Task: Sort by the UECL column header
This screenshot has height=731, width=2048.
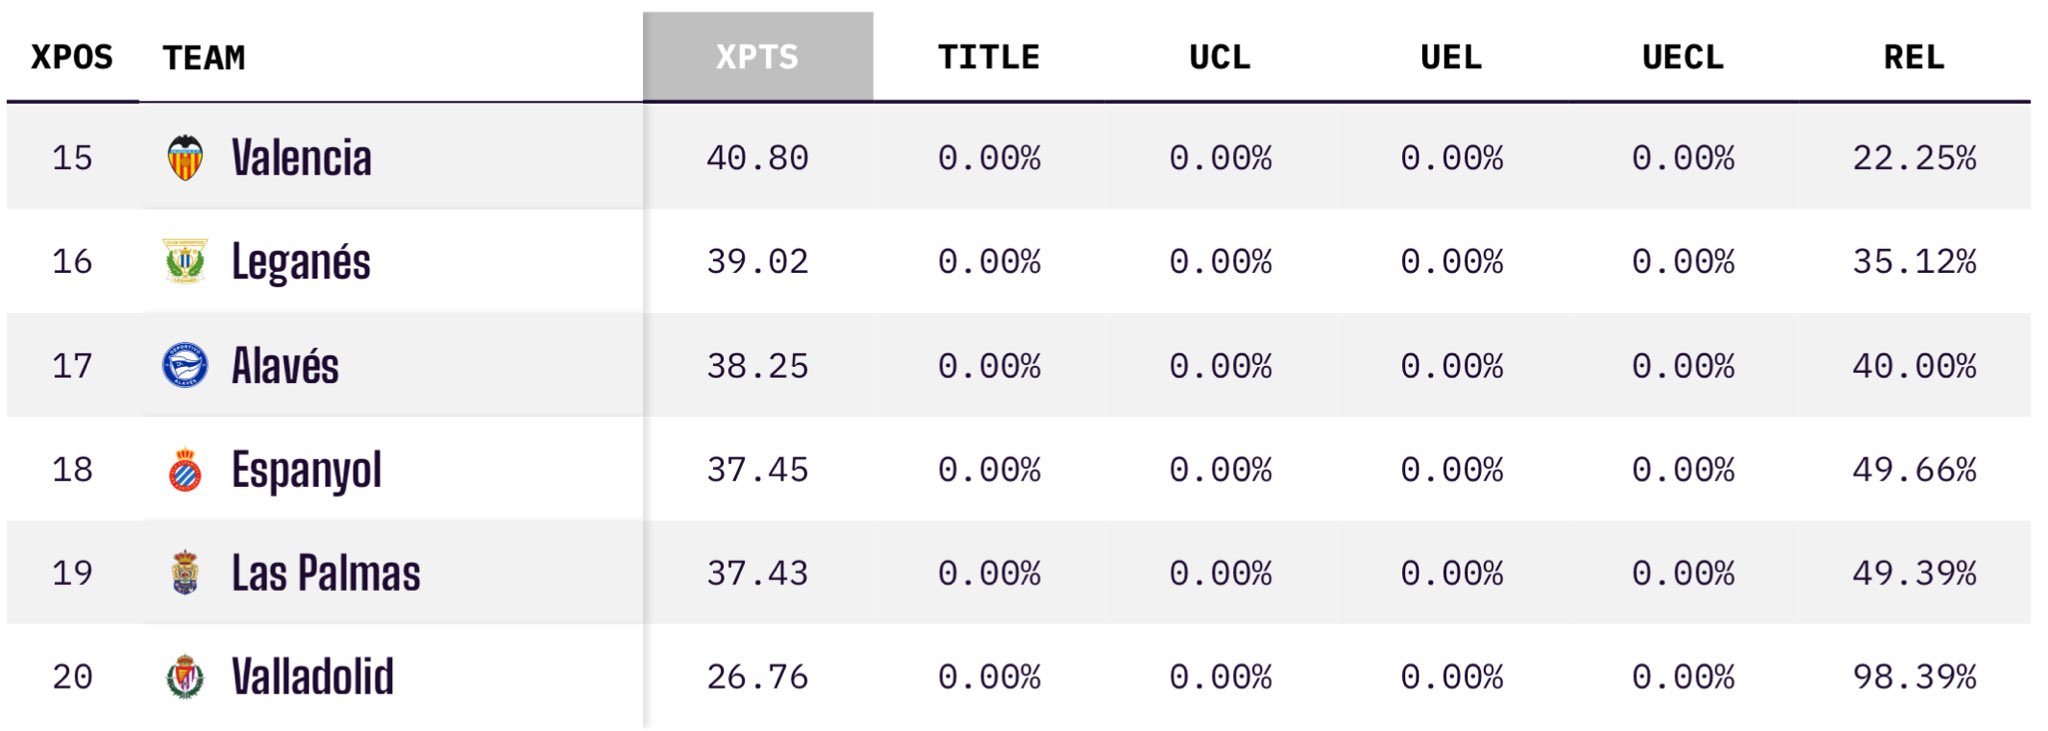Action: (1683, 57)
